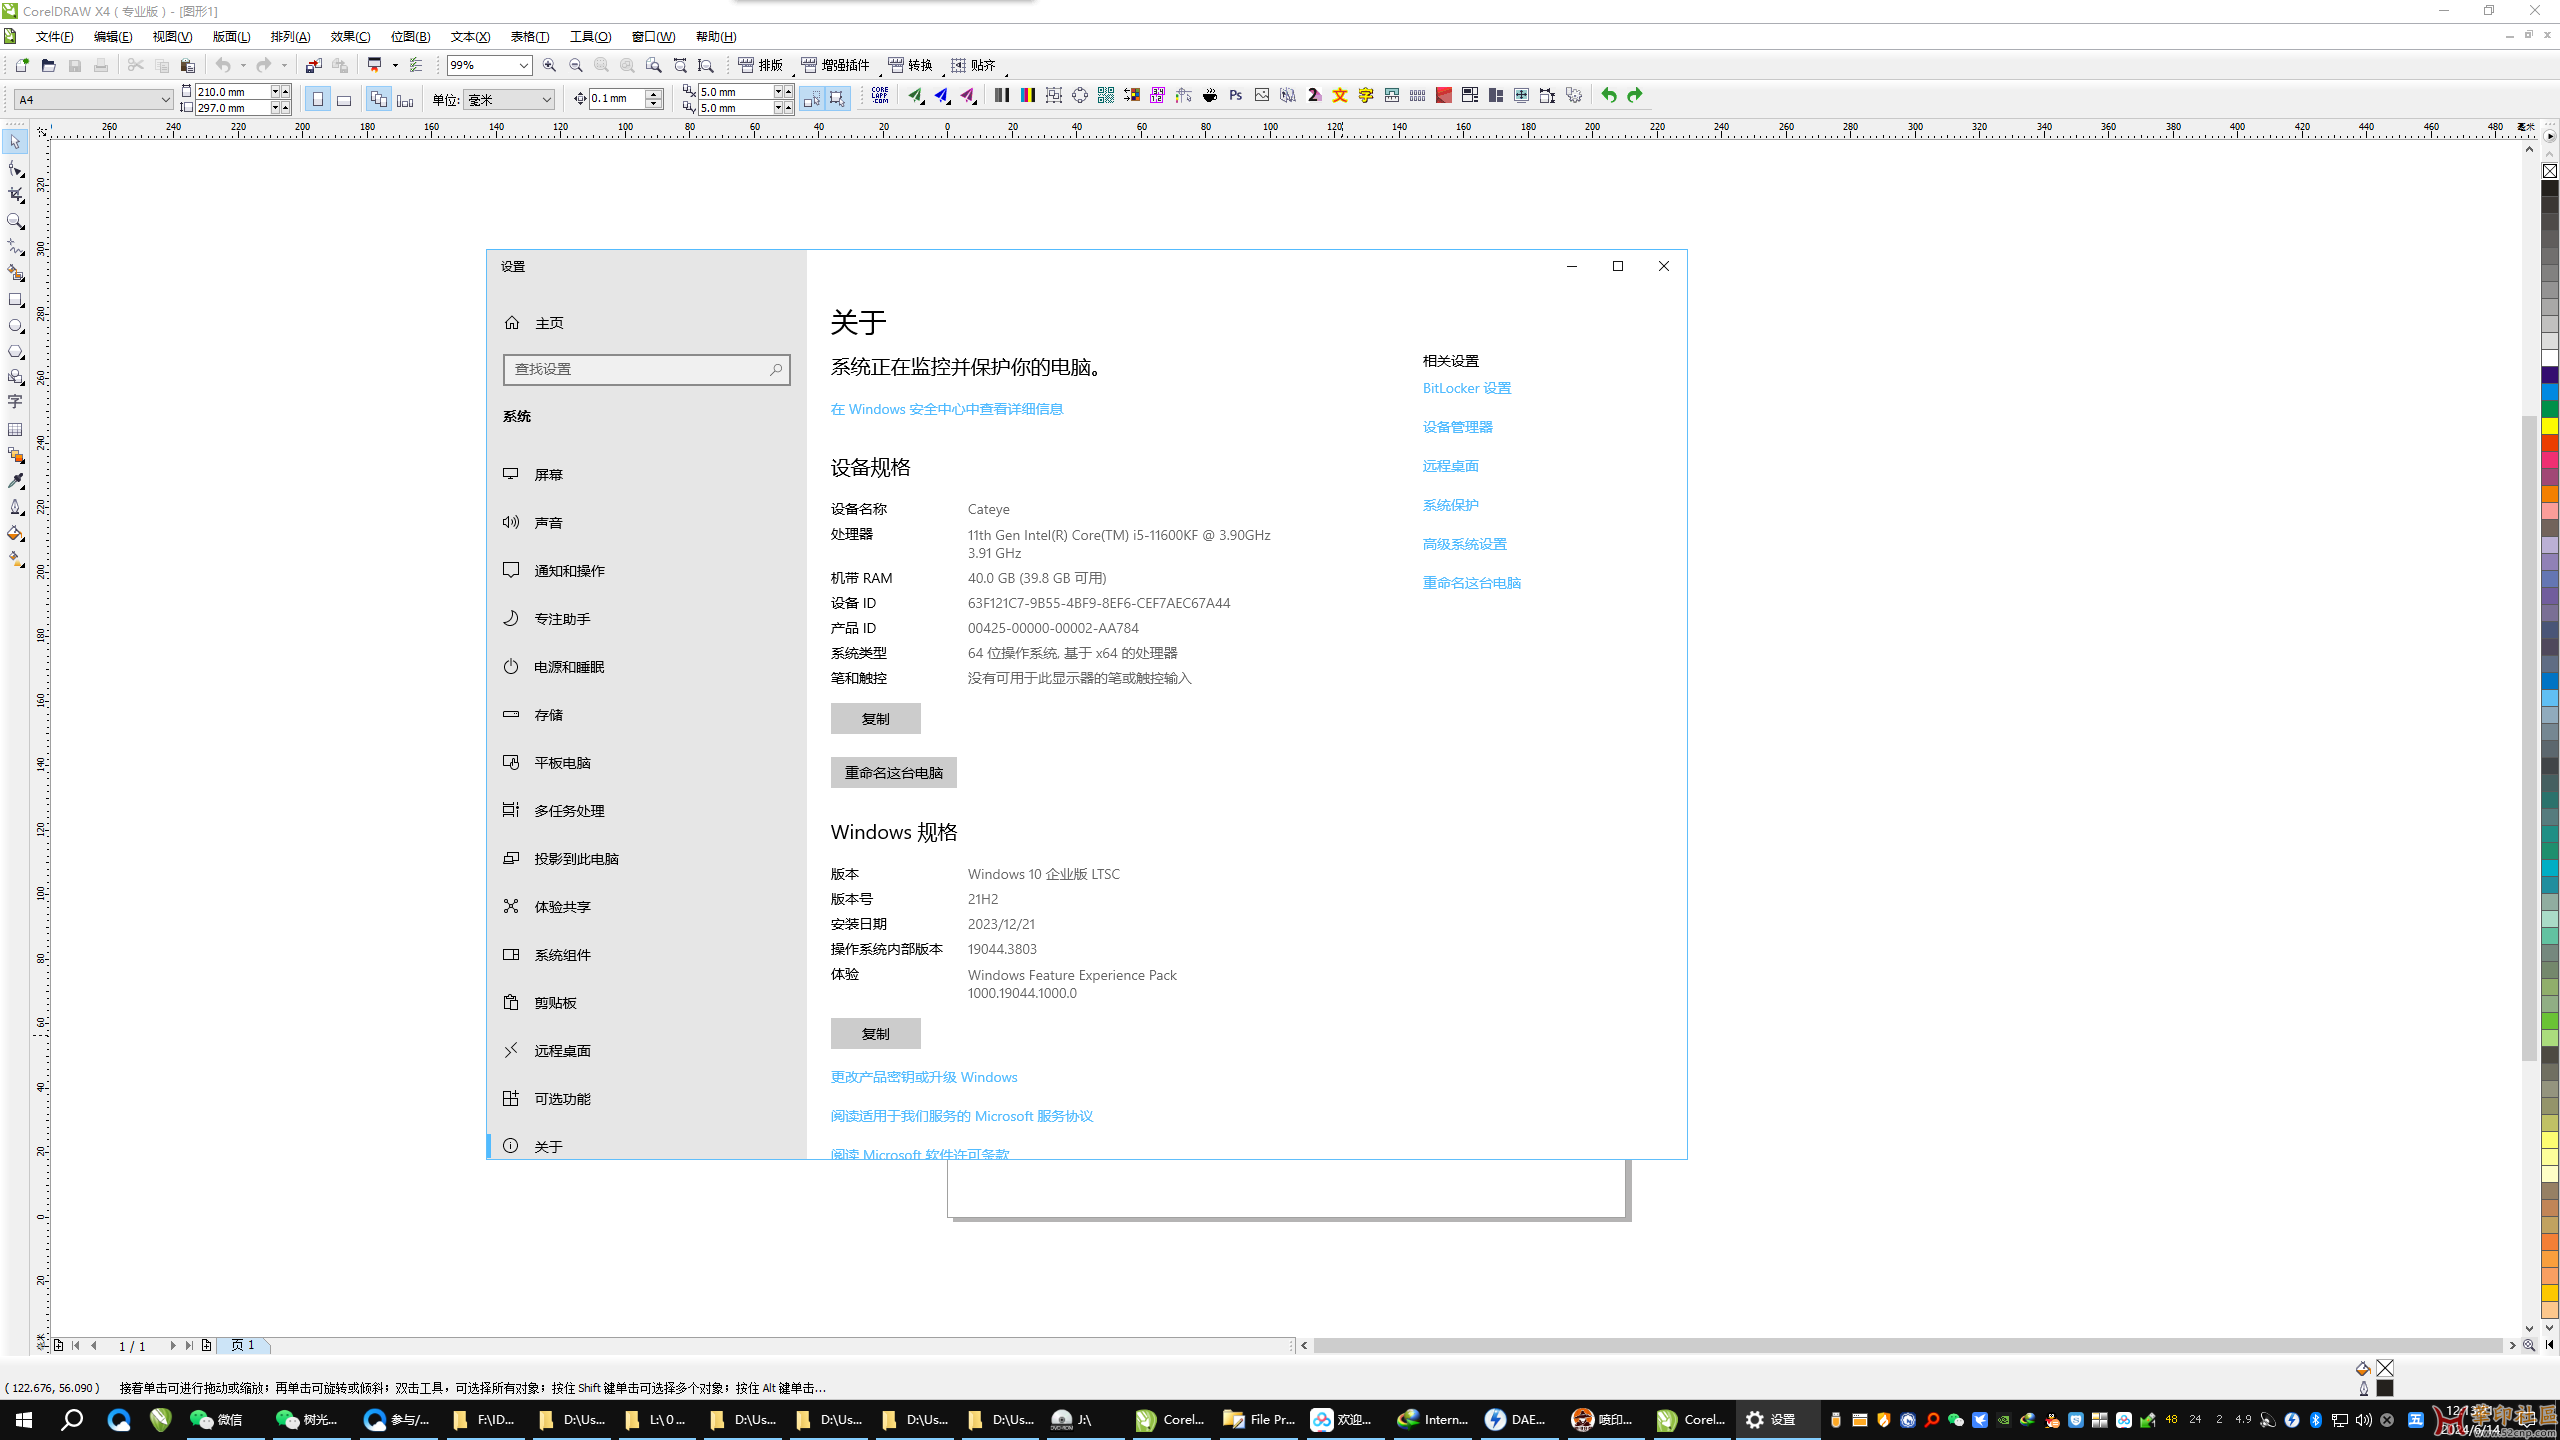Toggle drawing to page frame button
The image size is (2560, 1440).
coord(837,99)
